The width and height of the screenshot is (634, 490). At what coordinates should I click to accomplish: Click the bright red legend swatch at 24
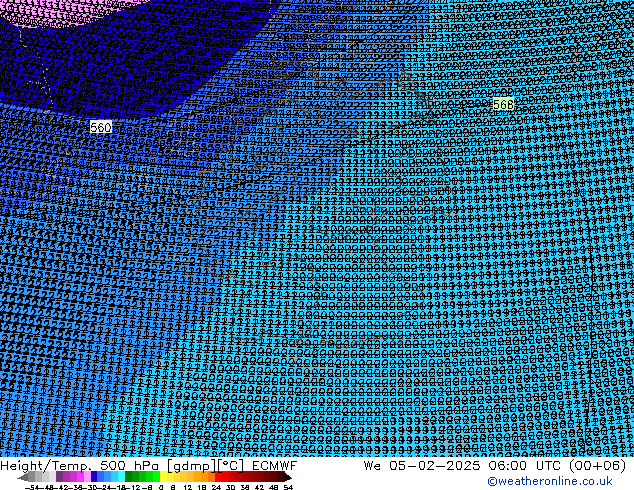click(218, 476)
